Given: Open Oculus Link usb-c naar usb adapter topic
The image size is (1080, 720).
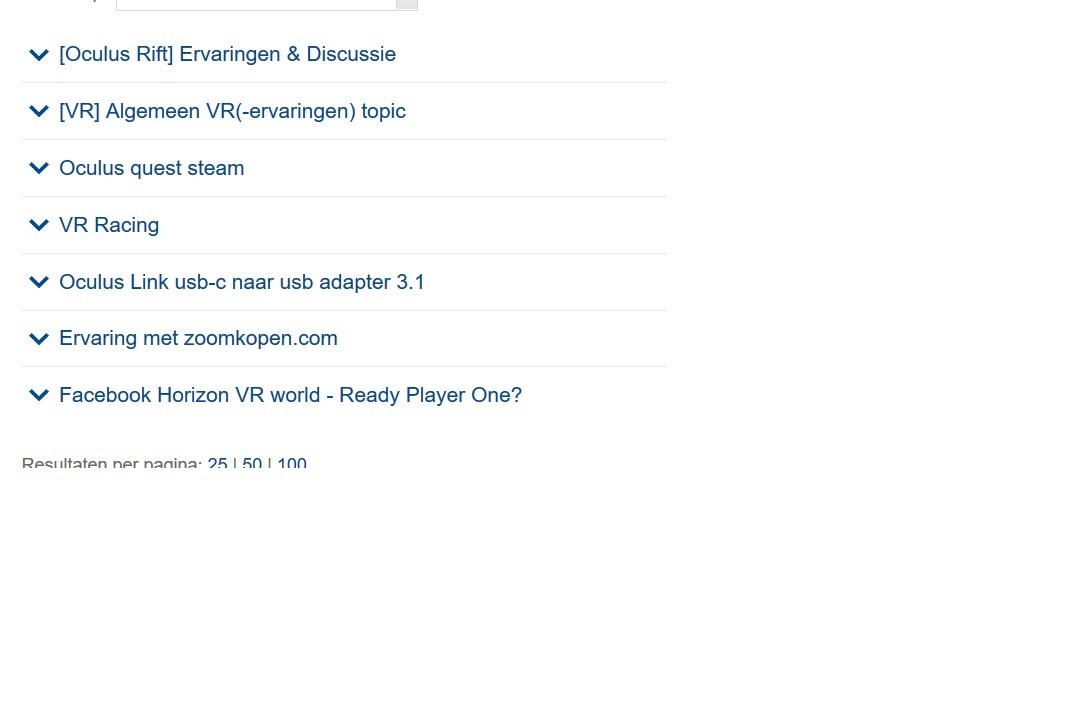Looking at the screenshot, I should click(242, 282).
